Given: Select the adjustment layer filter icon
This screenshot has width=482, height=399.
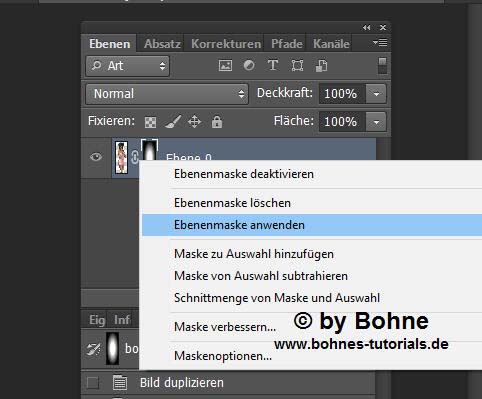Looking at the screenshot, I should (x=249, y=65).
